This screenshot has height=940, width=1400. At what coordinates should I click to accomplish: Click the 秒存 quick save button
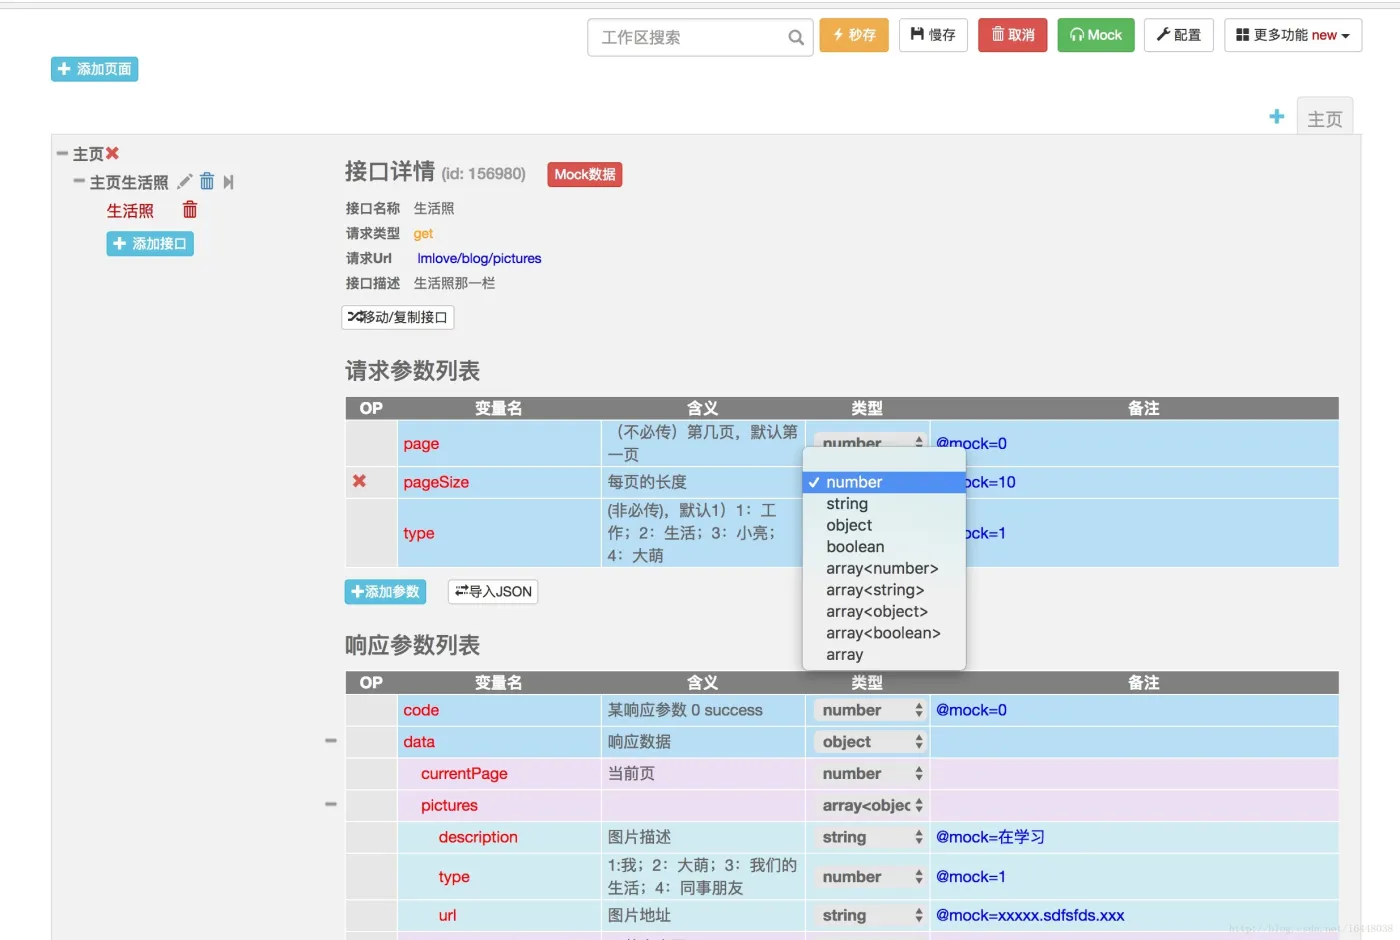click(x=854, y=35)
